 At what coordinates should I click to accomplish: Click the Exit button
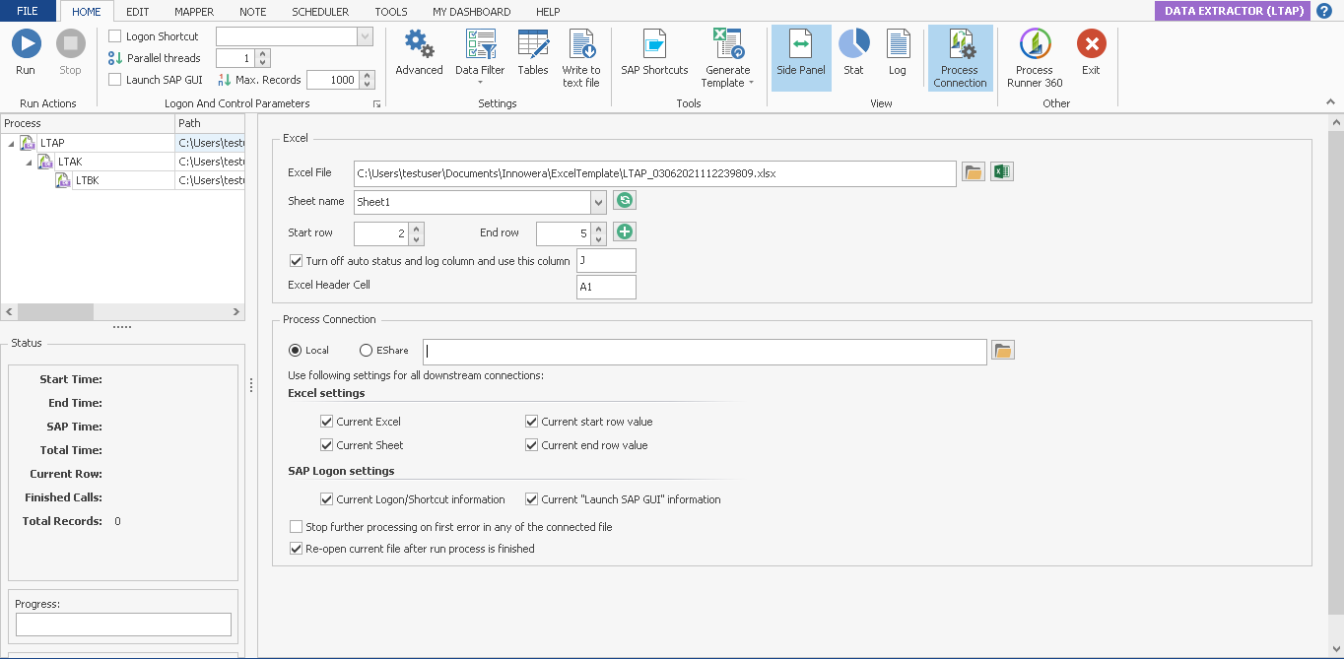pos(1090,52)
